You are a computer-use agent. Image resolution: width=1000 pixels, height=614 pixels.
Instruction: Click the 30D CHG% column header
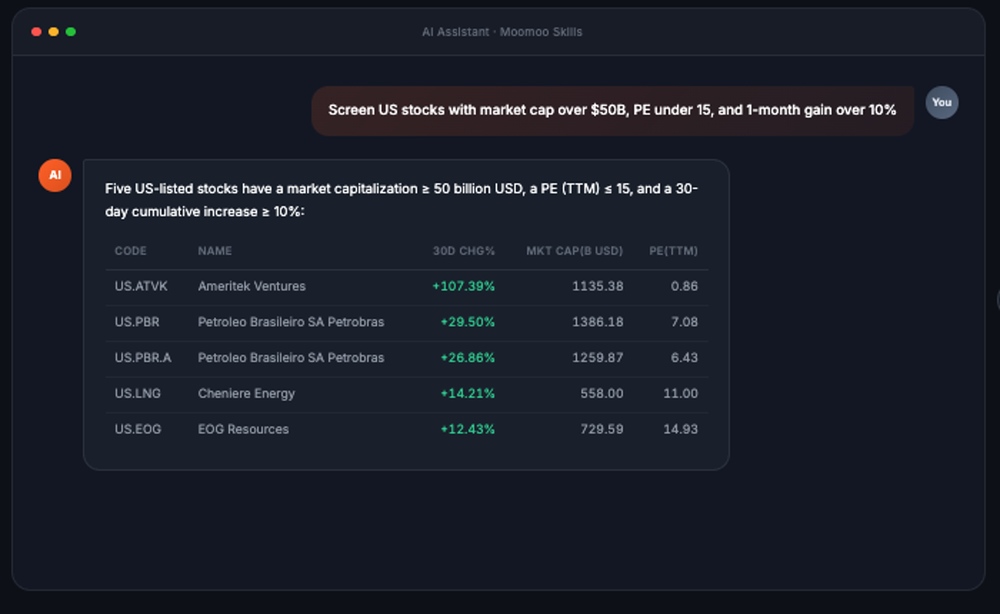pyautogui.click(x=464, y=251)
